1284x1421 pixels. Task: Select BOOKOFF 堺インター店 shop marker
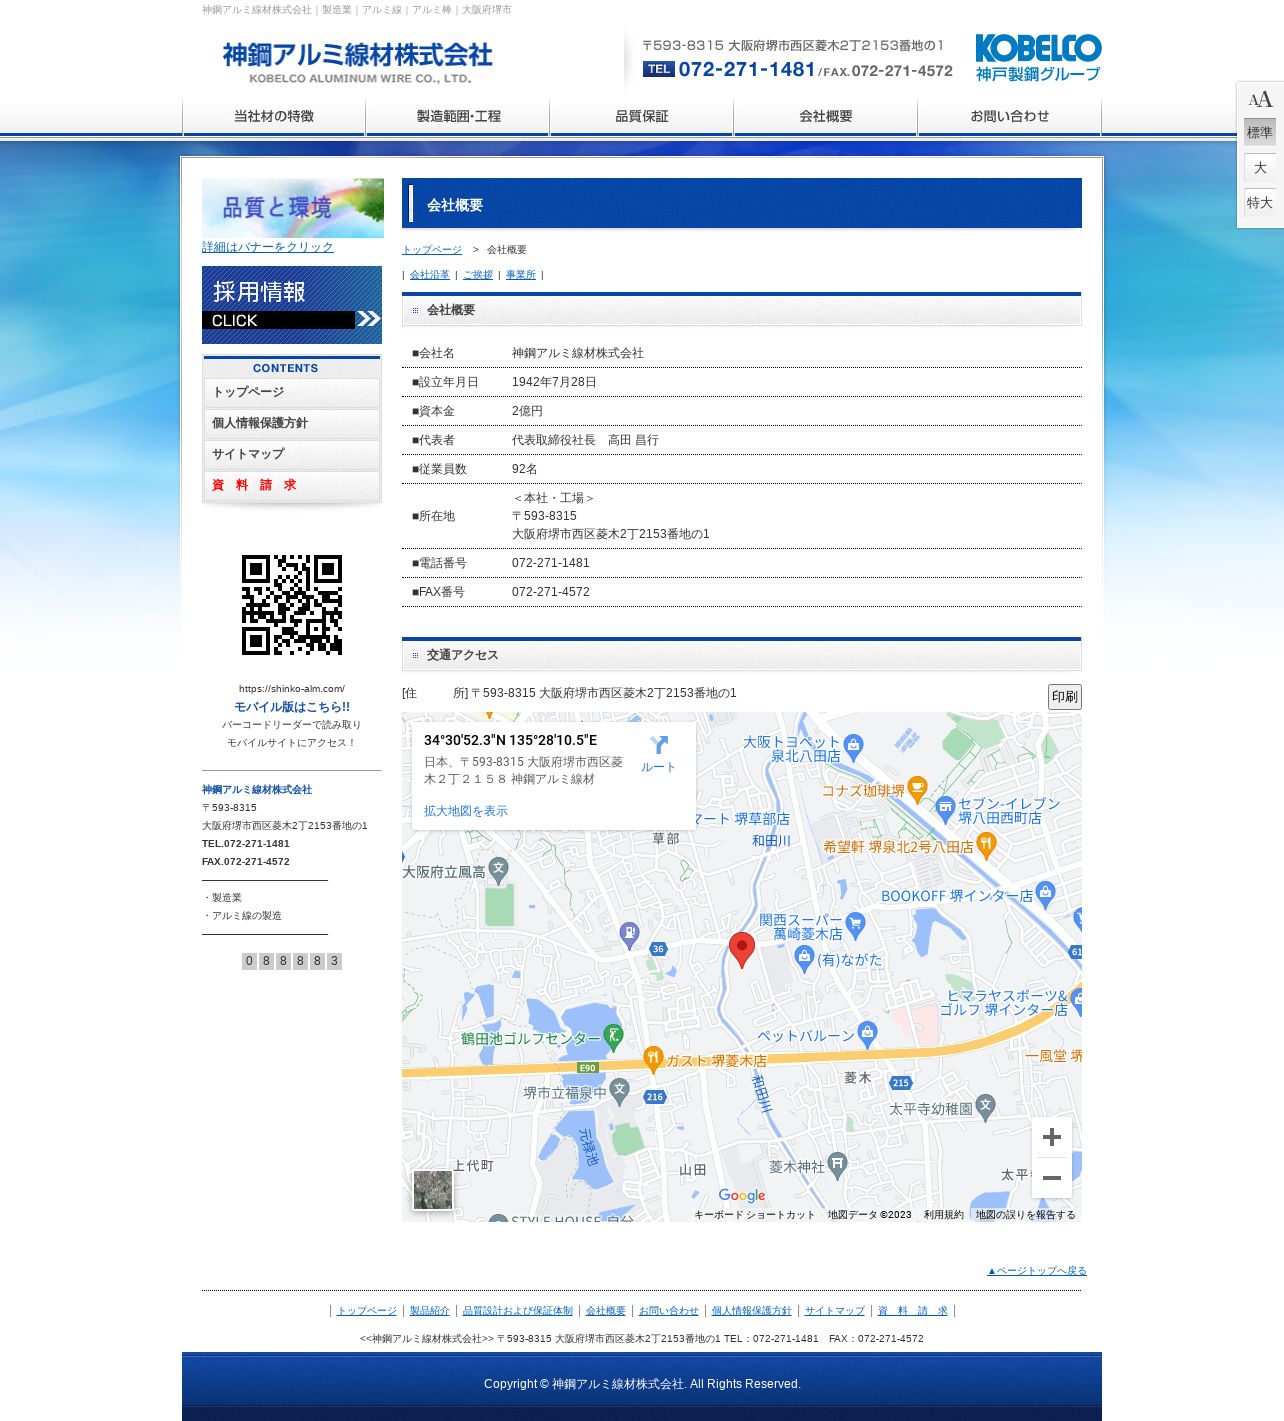[x=1046, y=893]
